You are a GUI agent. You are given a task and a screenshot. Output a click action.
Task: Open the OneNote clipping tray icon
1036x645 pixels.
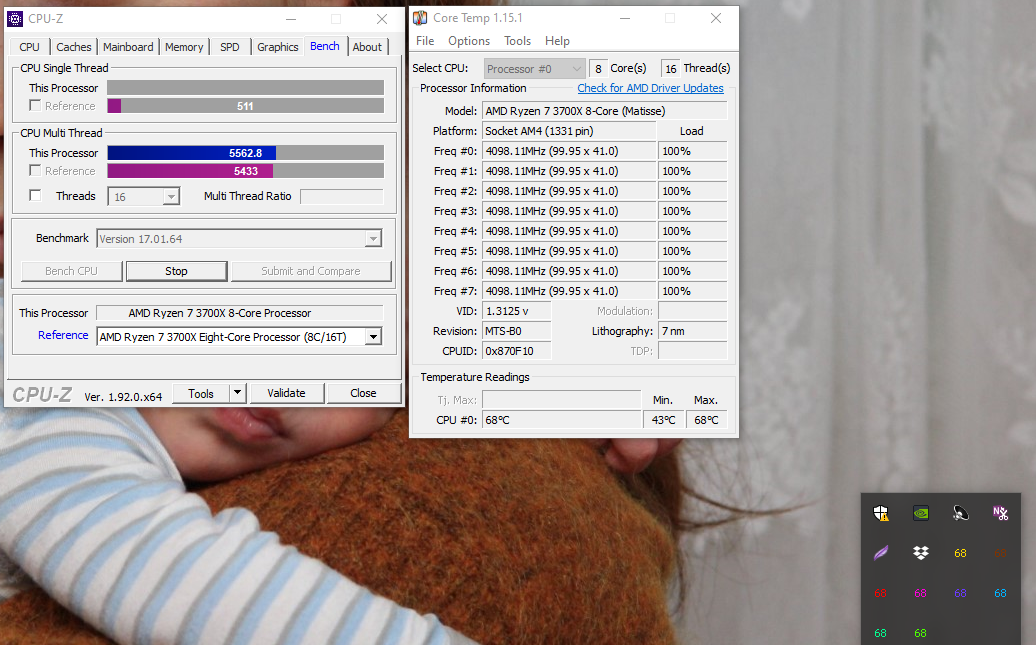tap(1000, 513)
